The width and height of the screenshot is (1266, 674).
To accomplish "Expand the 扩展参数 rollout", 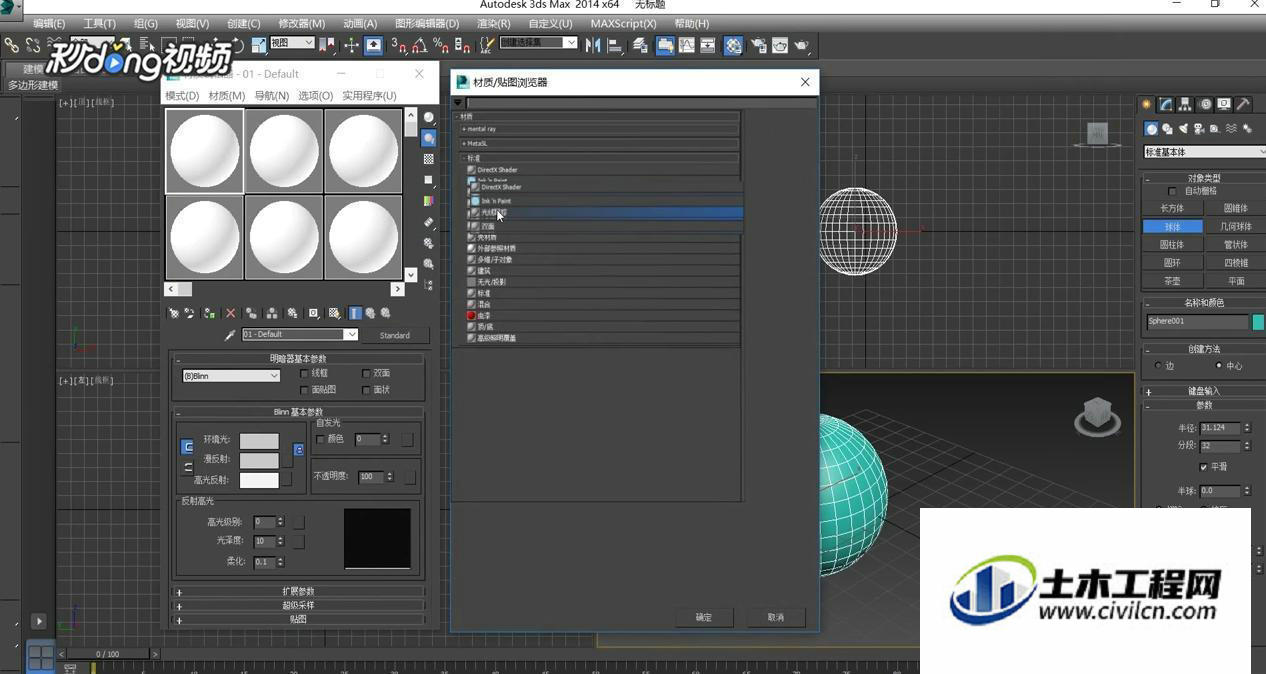I will point(299,591).
